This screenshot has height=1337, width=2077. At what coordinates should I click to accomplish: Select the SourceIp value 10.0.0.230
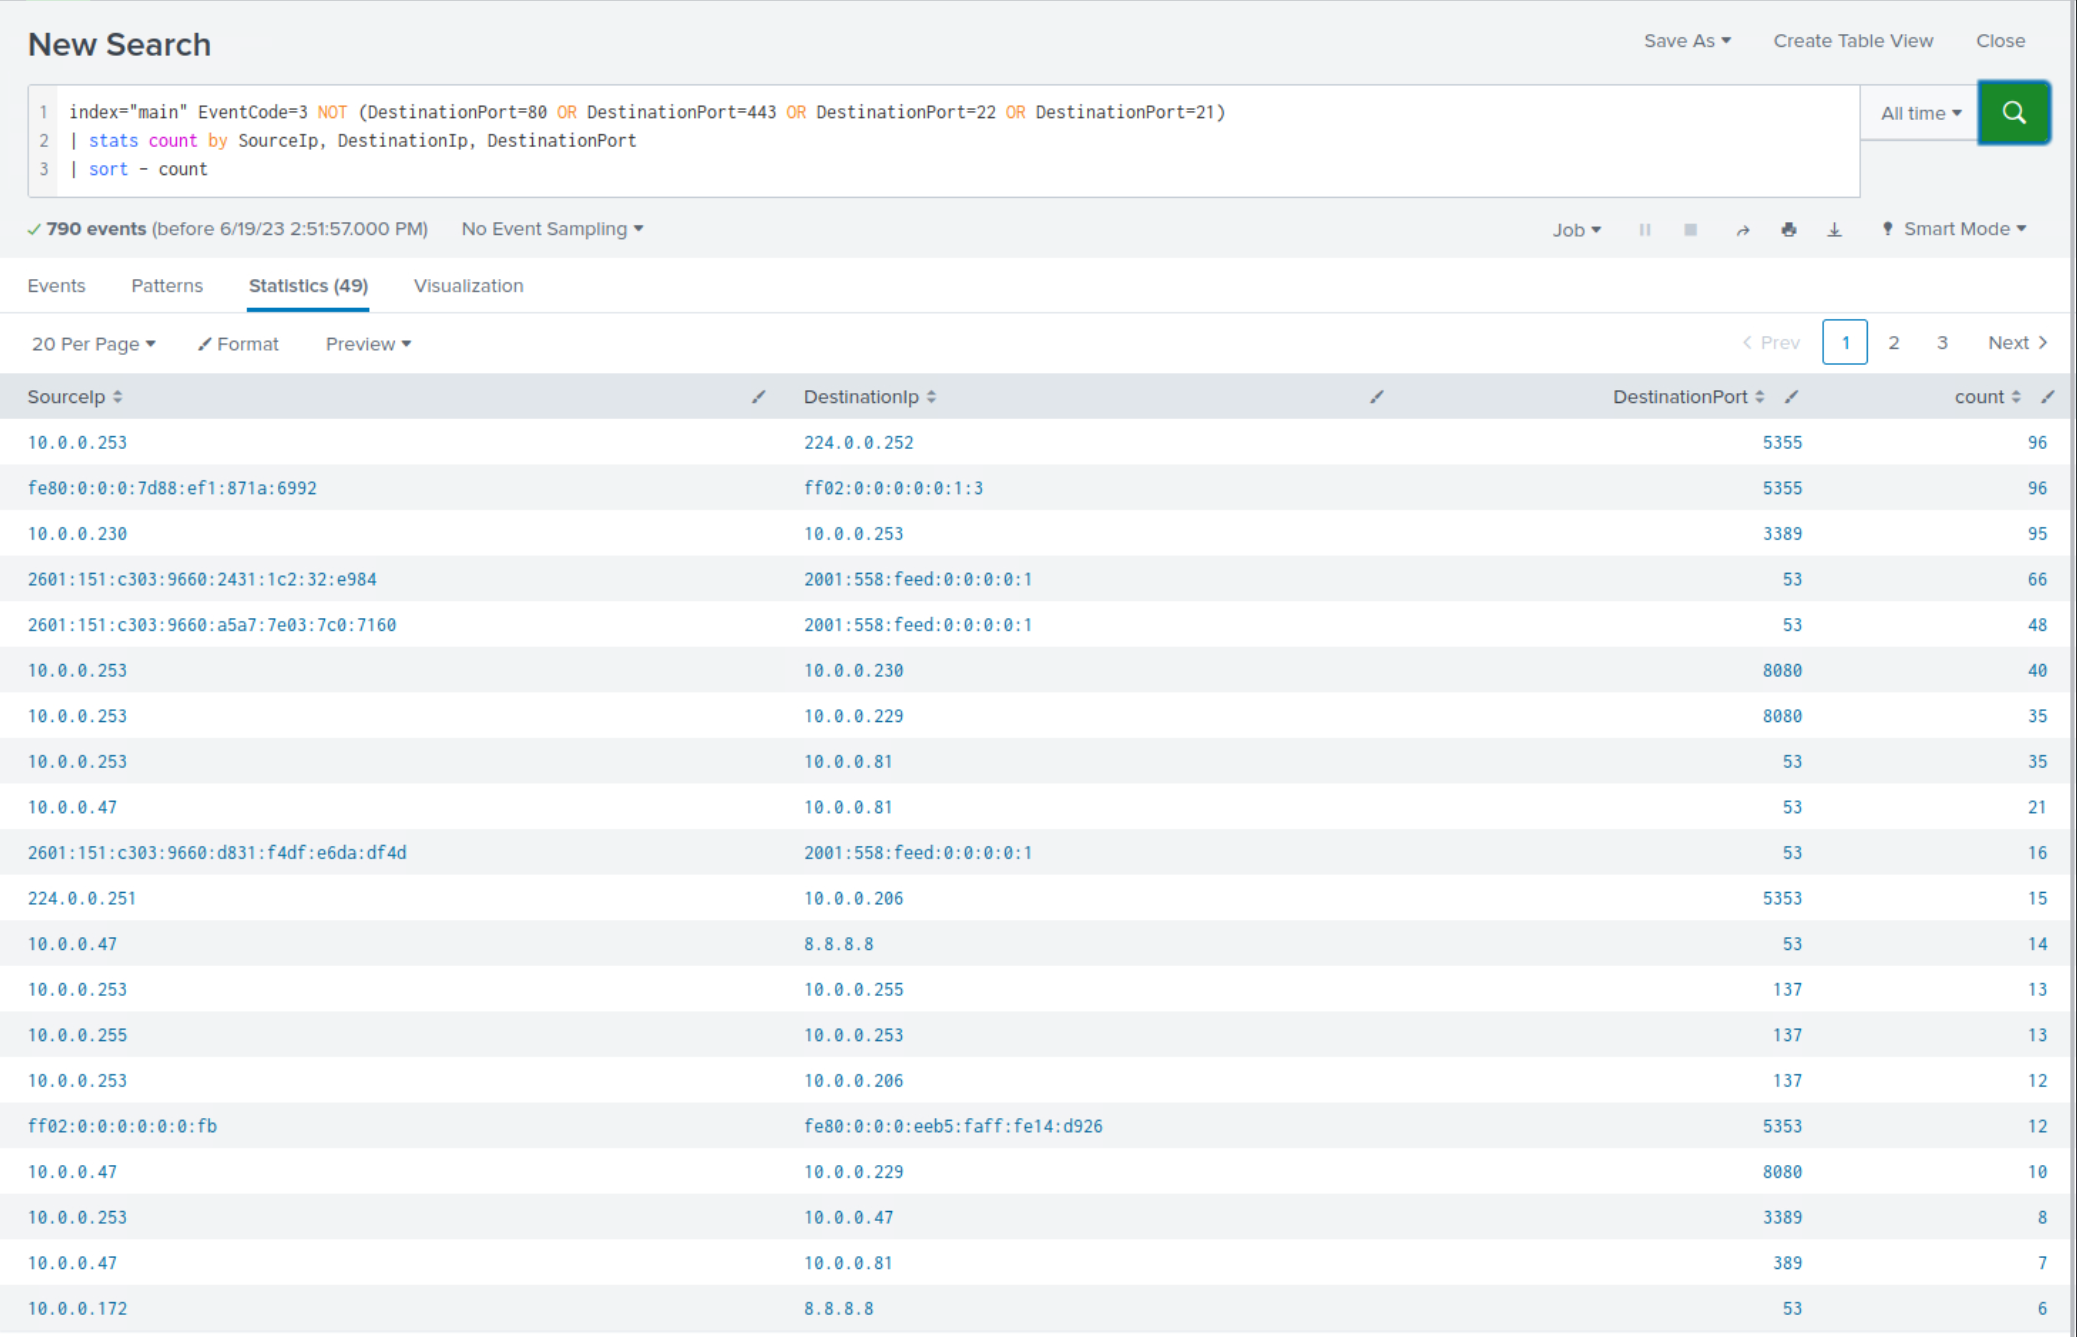(x=77, y=533)
